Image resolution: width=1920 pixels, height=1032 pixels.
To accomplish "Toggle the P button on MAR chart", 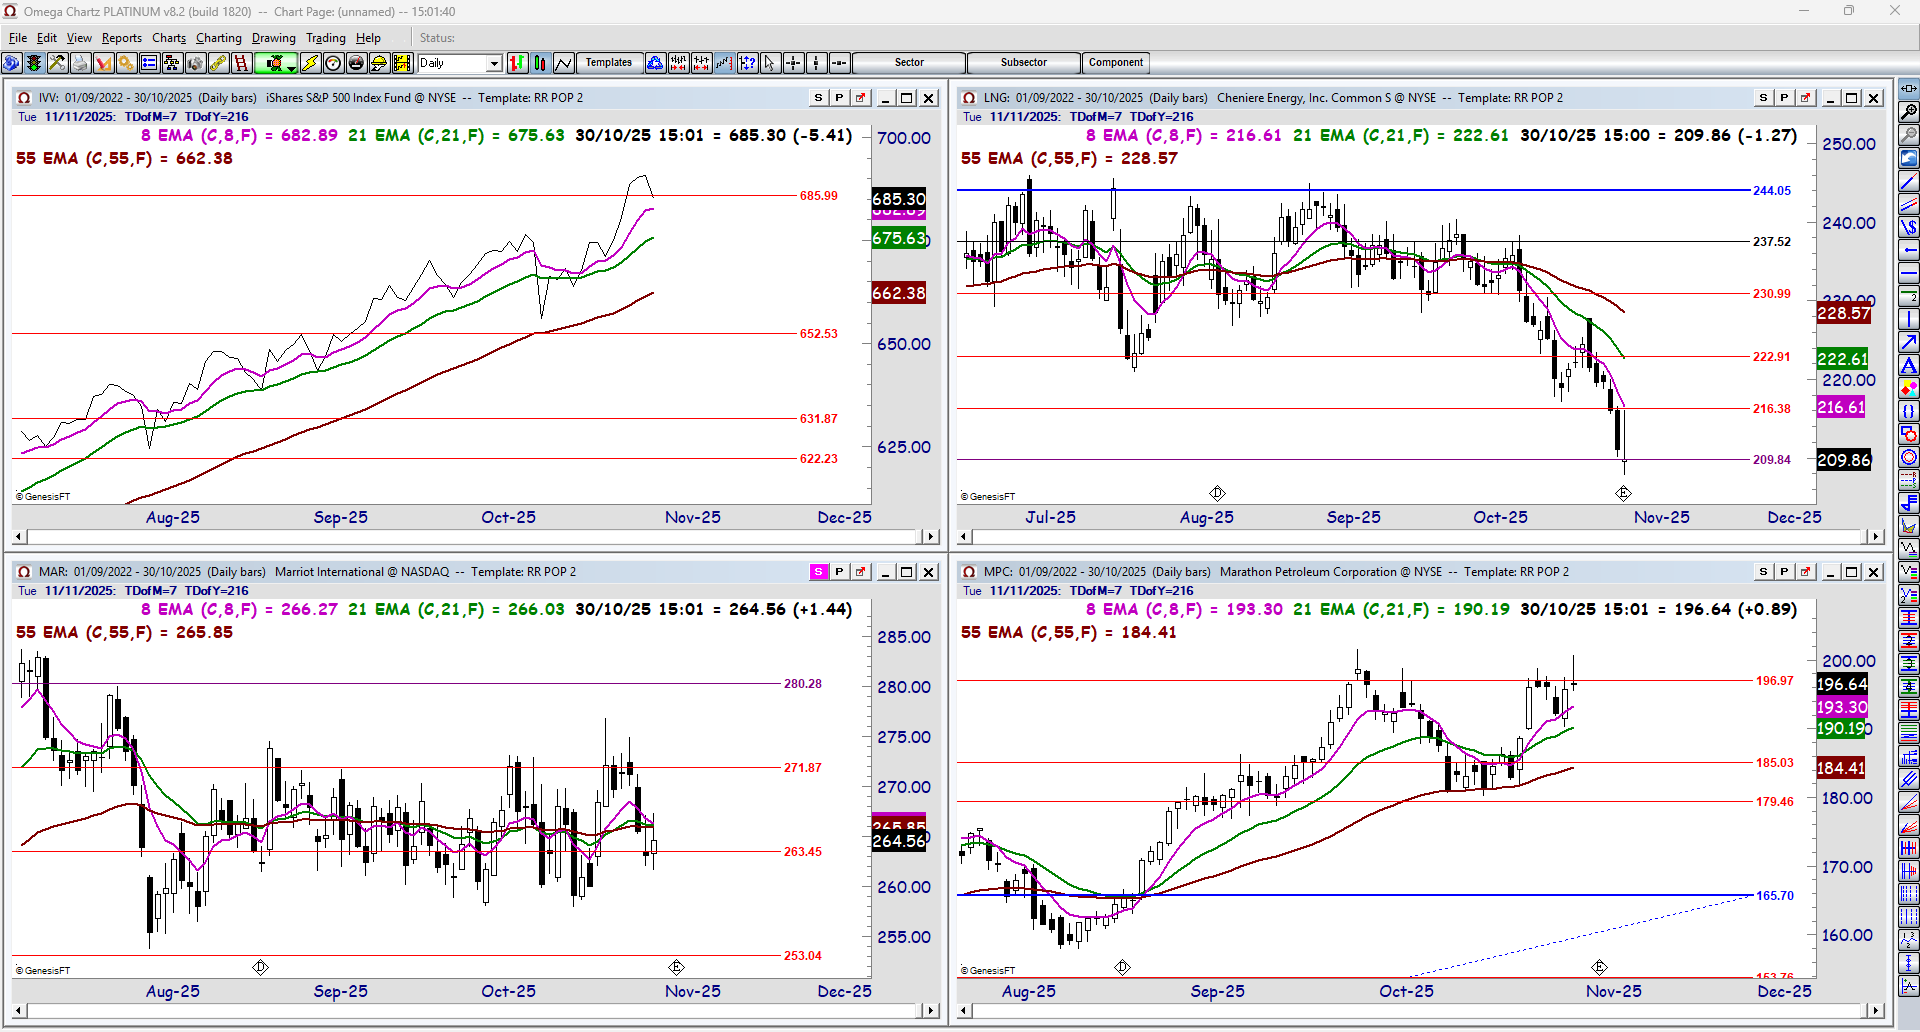I will pos(839,572).
